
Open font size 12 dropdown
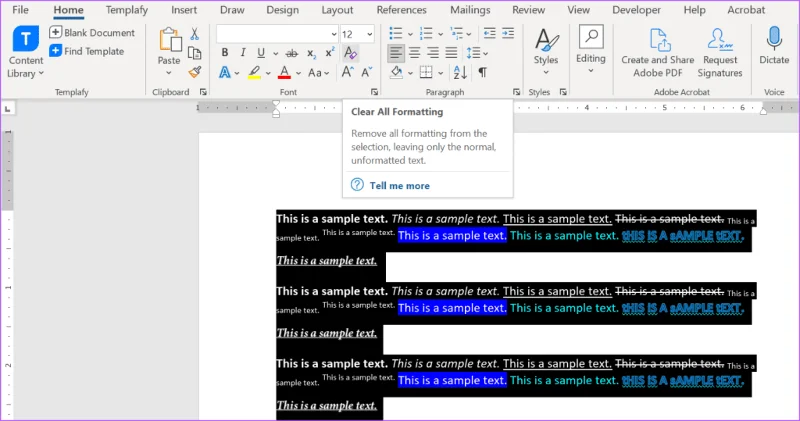(369, 34)
